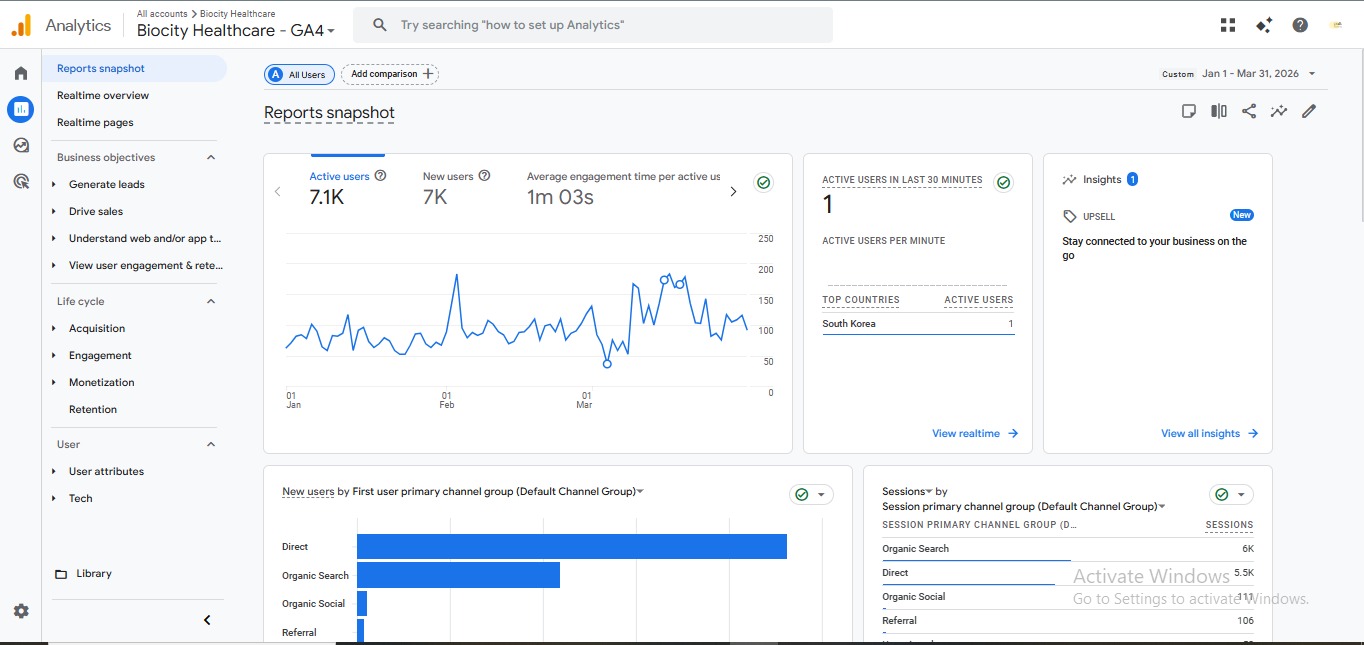The image size is (1364, 645).
Task: Open the Stay connected insight card
Action: pos(1157,248)
